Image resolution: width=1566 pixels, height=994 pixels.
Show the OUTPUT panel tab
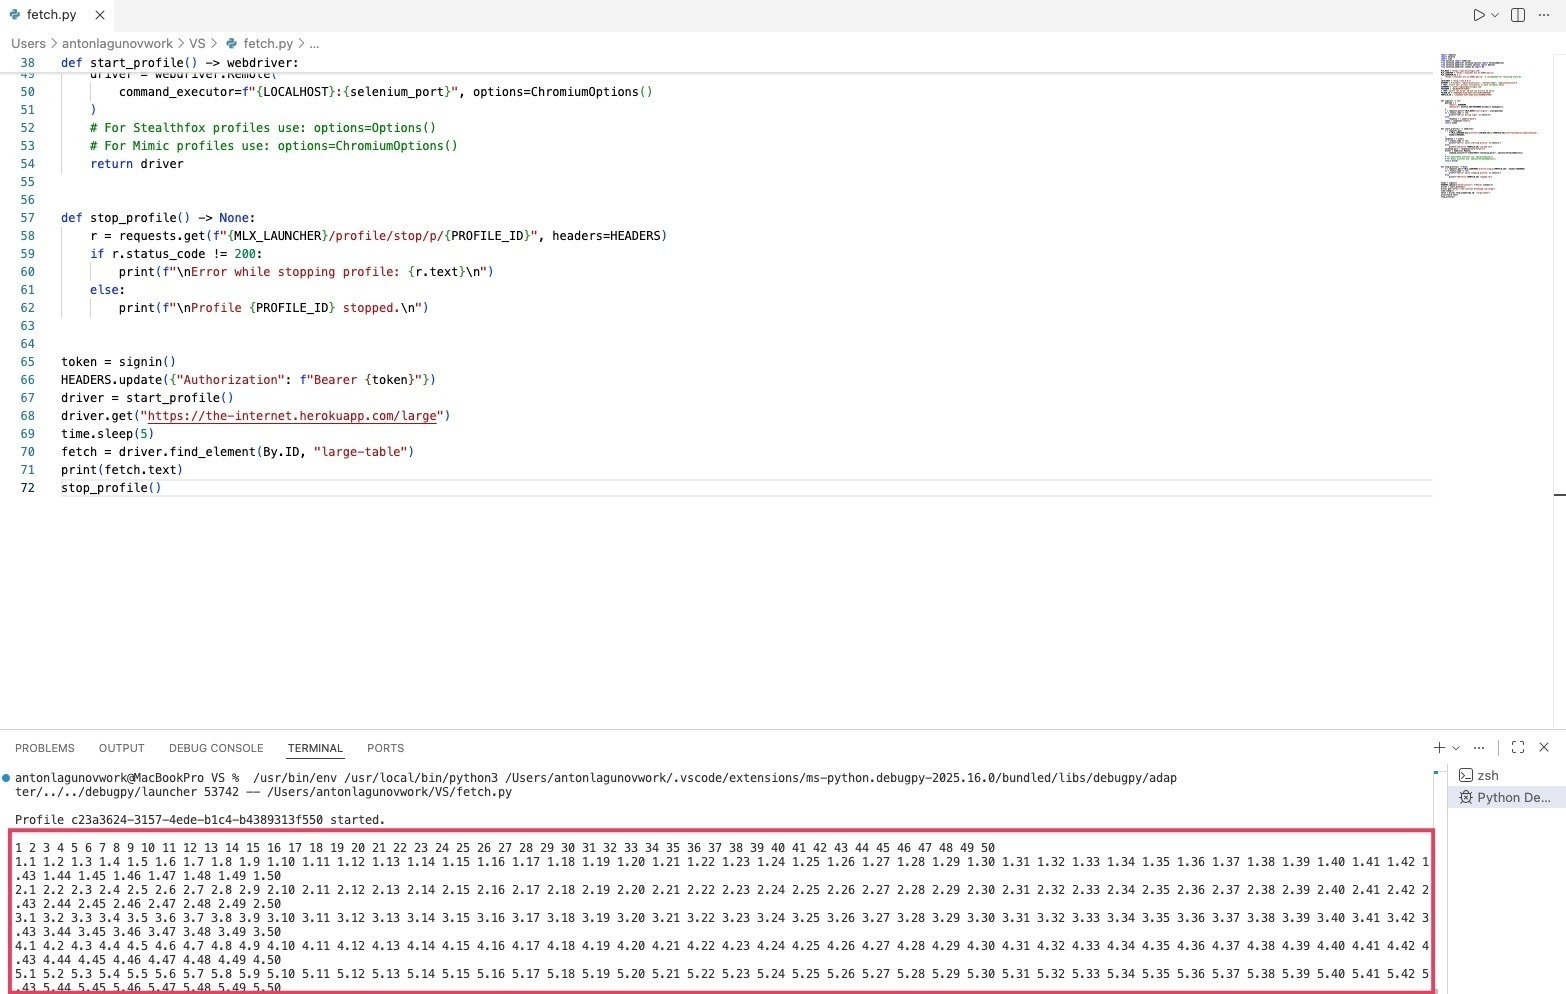(x=121, y=748)
